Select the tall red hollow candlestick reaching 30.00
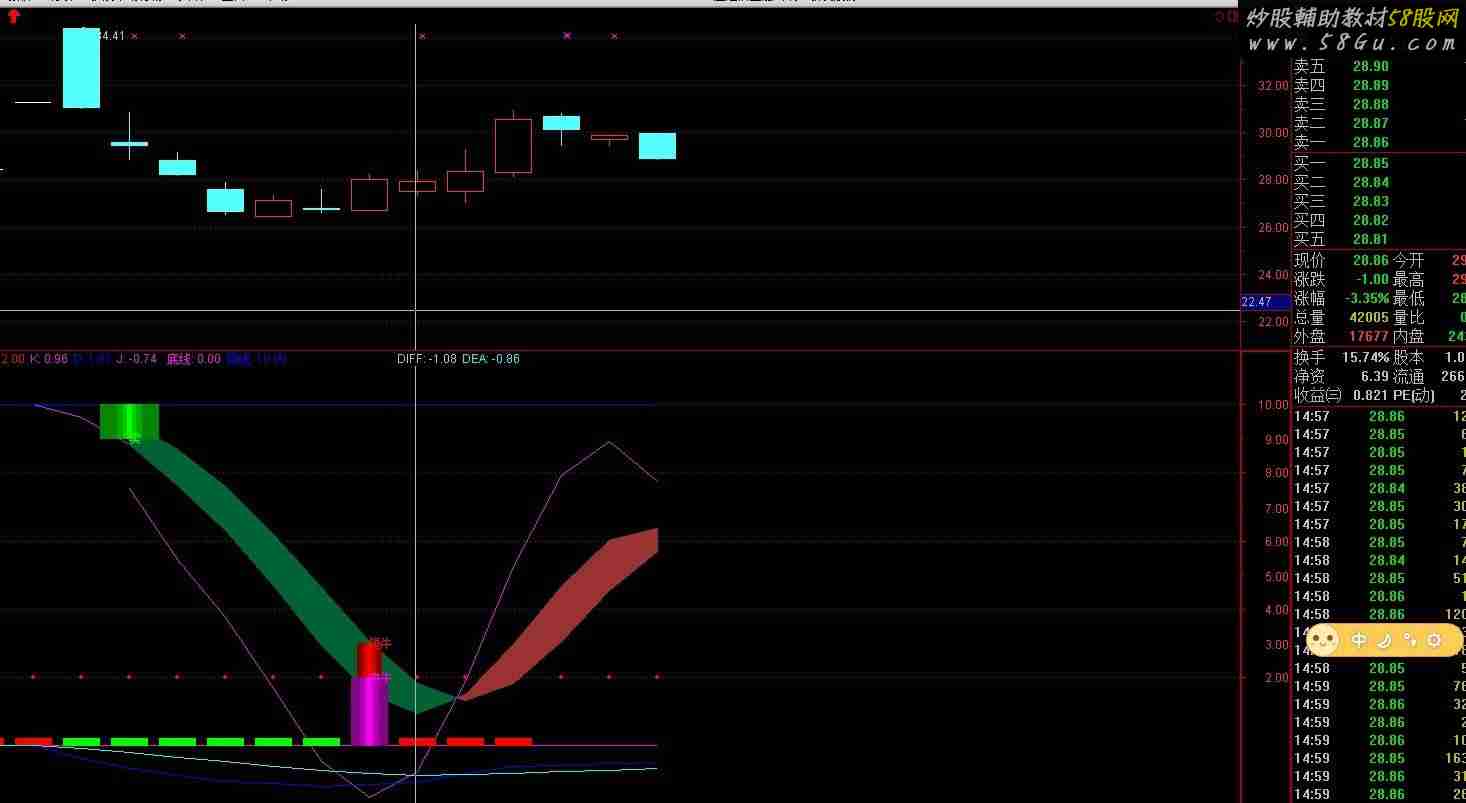Viewport: 1466px width, 803px height. (x=513, y=146)
